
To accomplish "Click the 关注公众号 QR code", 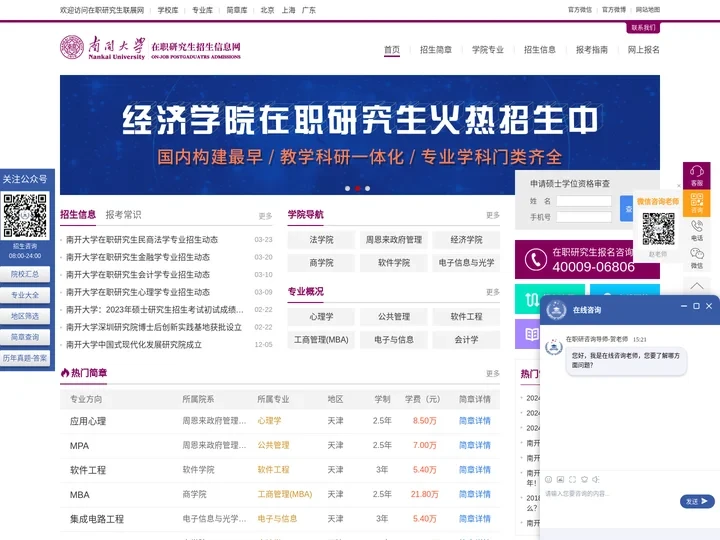I will tap(25, 215).
